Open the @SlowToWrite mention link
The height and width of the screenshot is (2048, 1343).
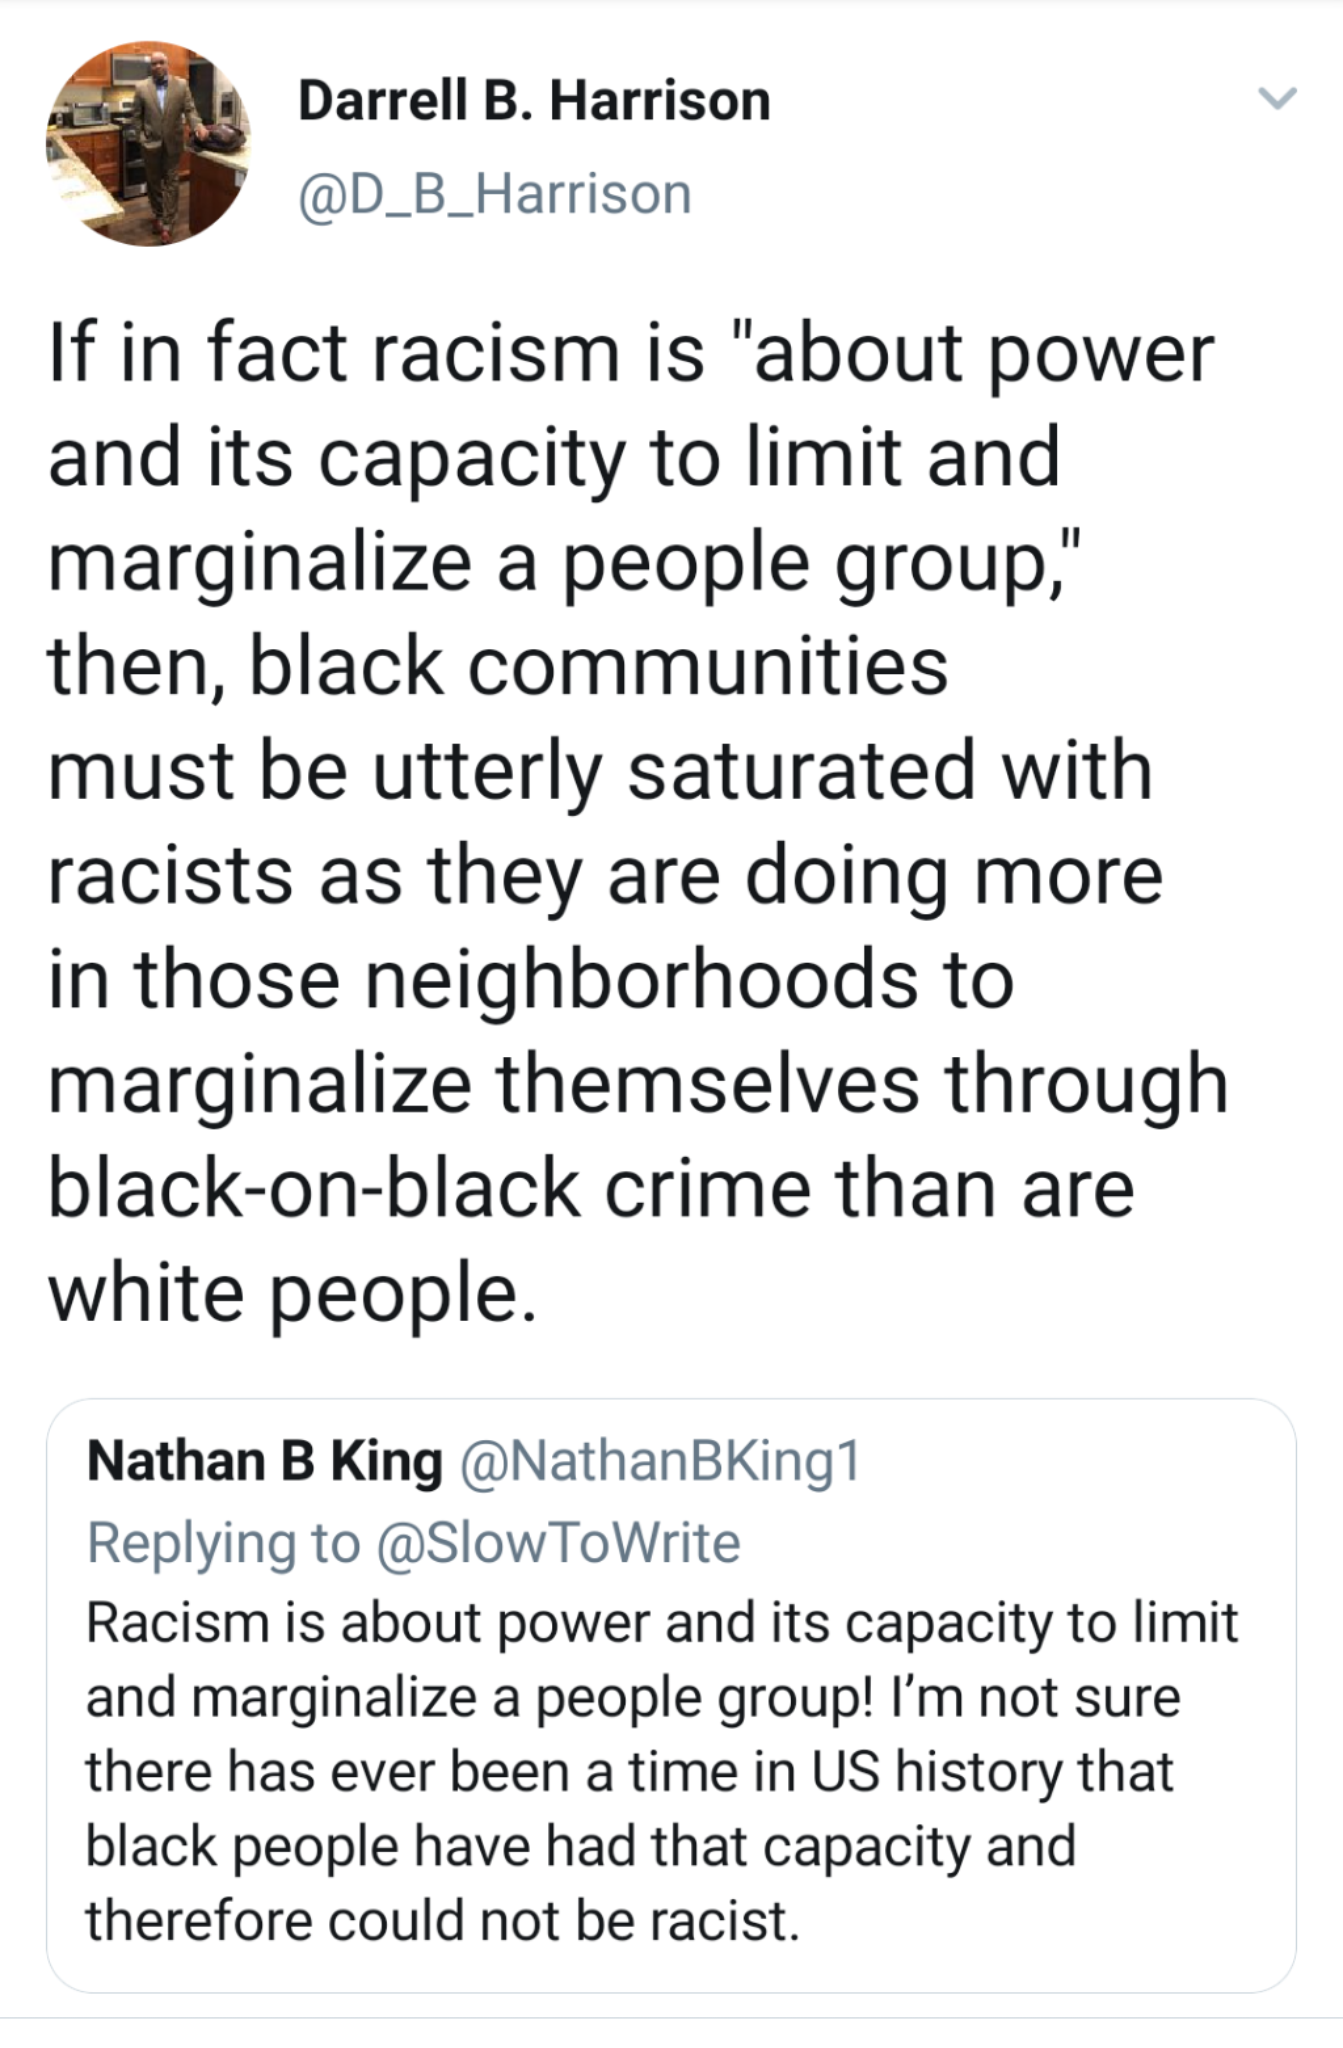pyautogui.click(x=558, y=1542)
